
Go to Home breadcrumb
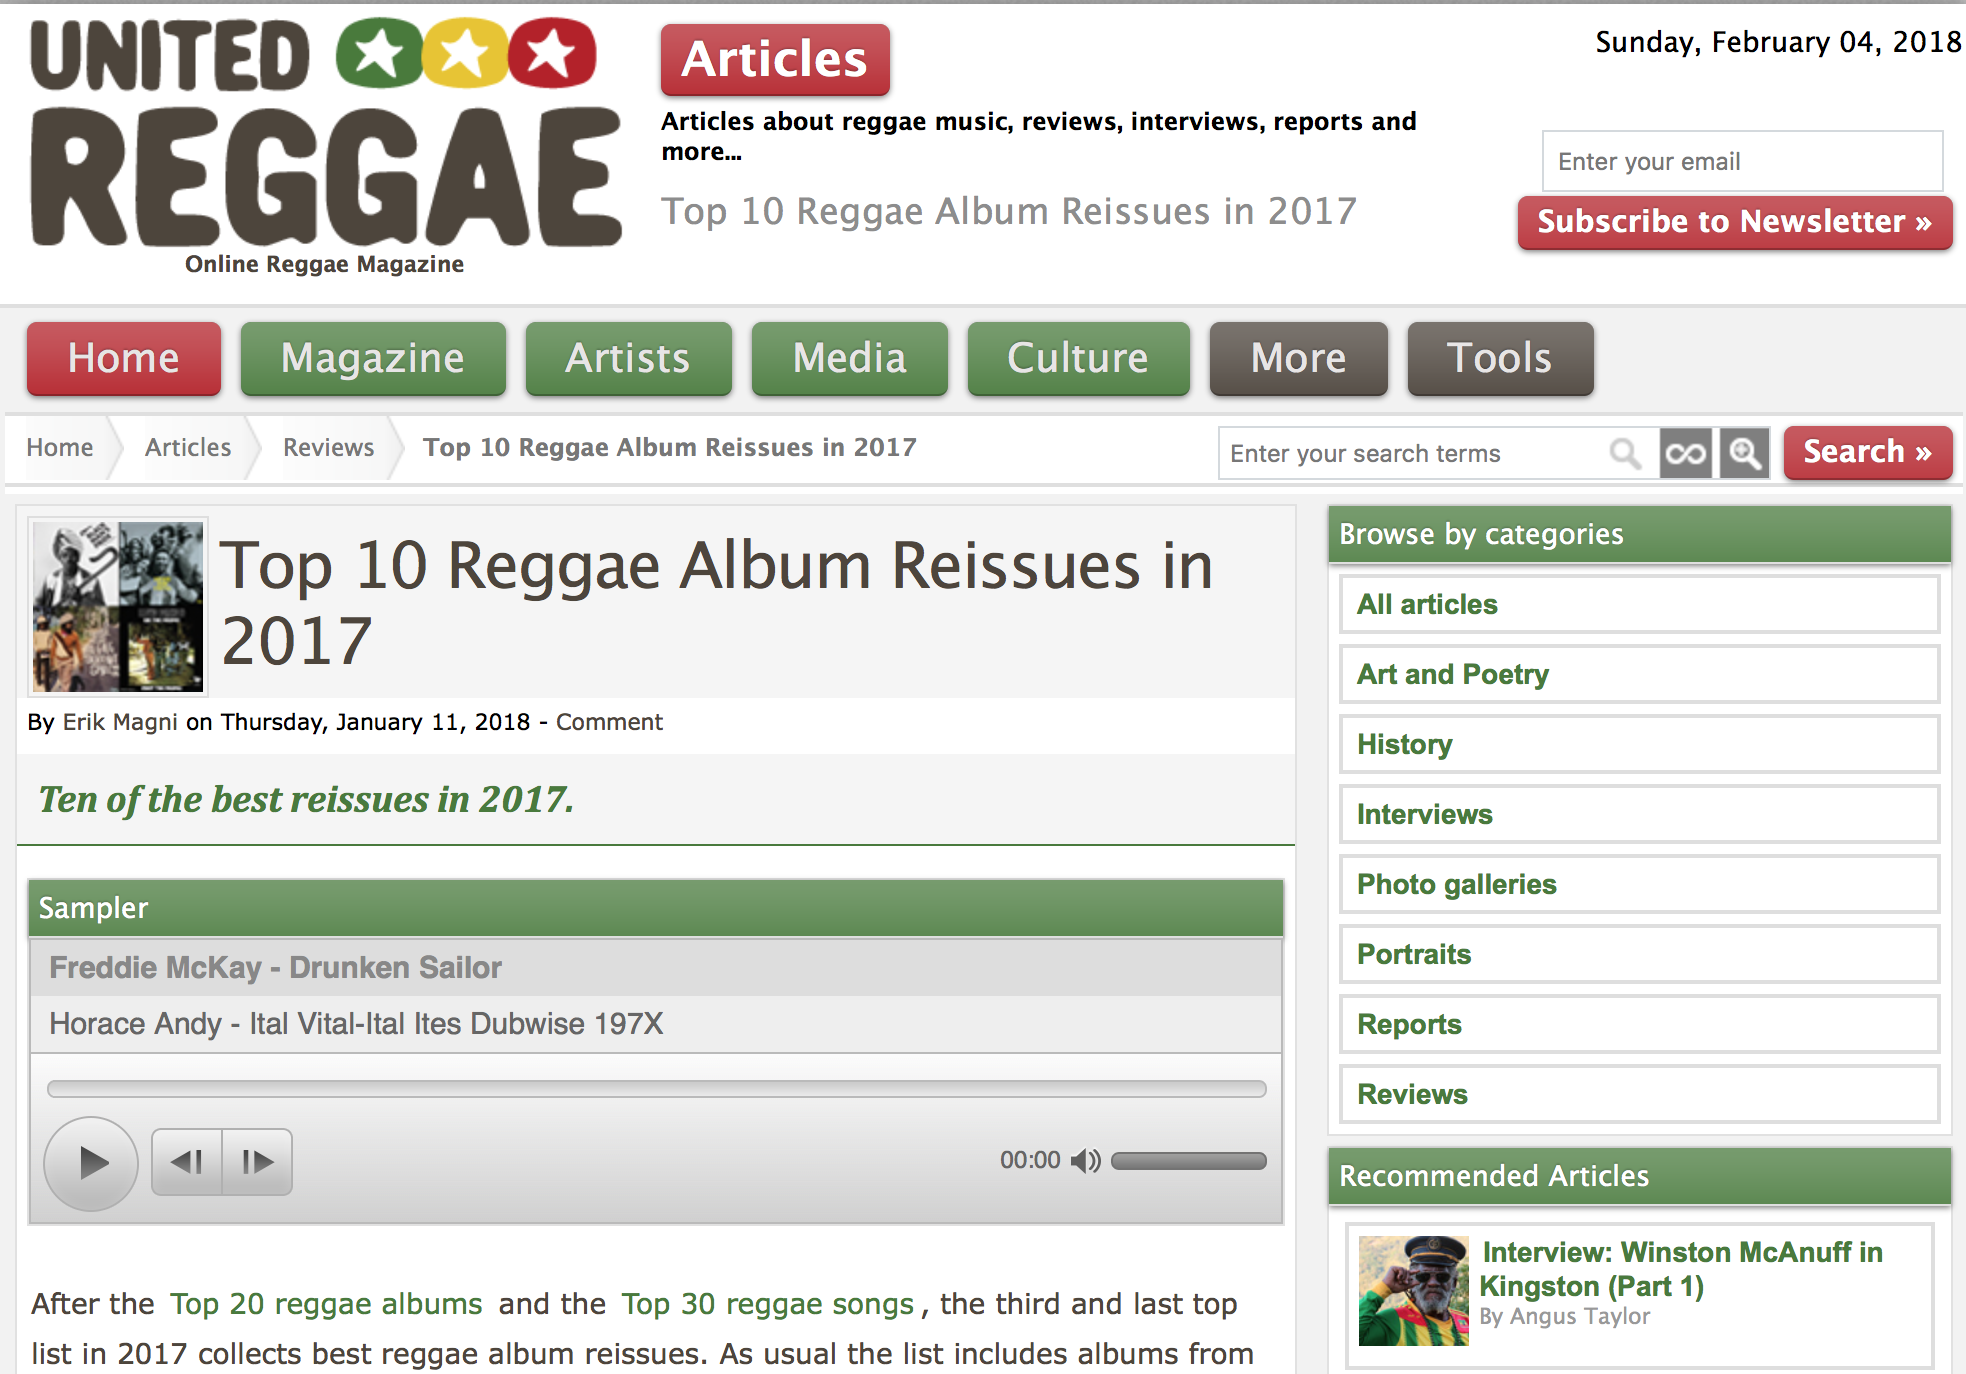click(60, 447)
